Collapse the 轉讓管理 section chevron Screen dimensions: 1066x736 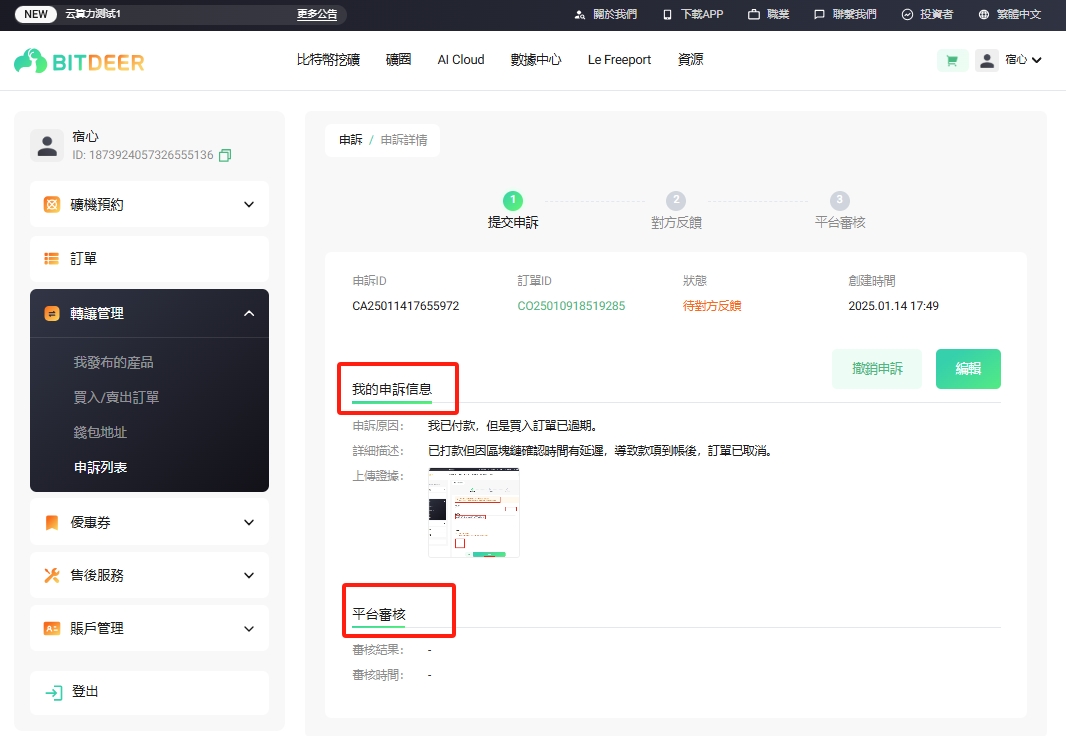(249, 313)
